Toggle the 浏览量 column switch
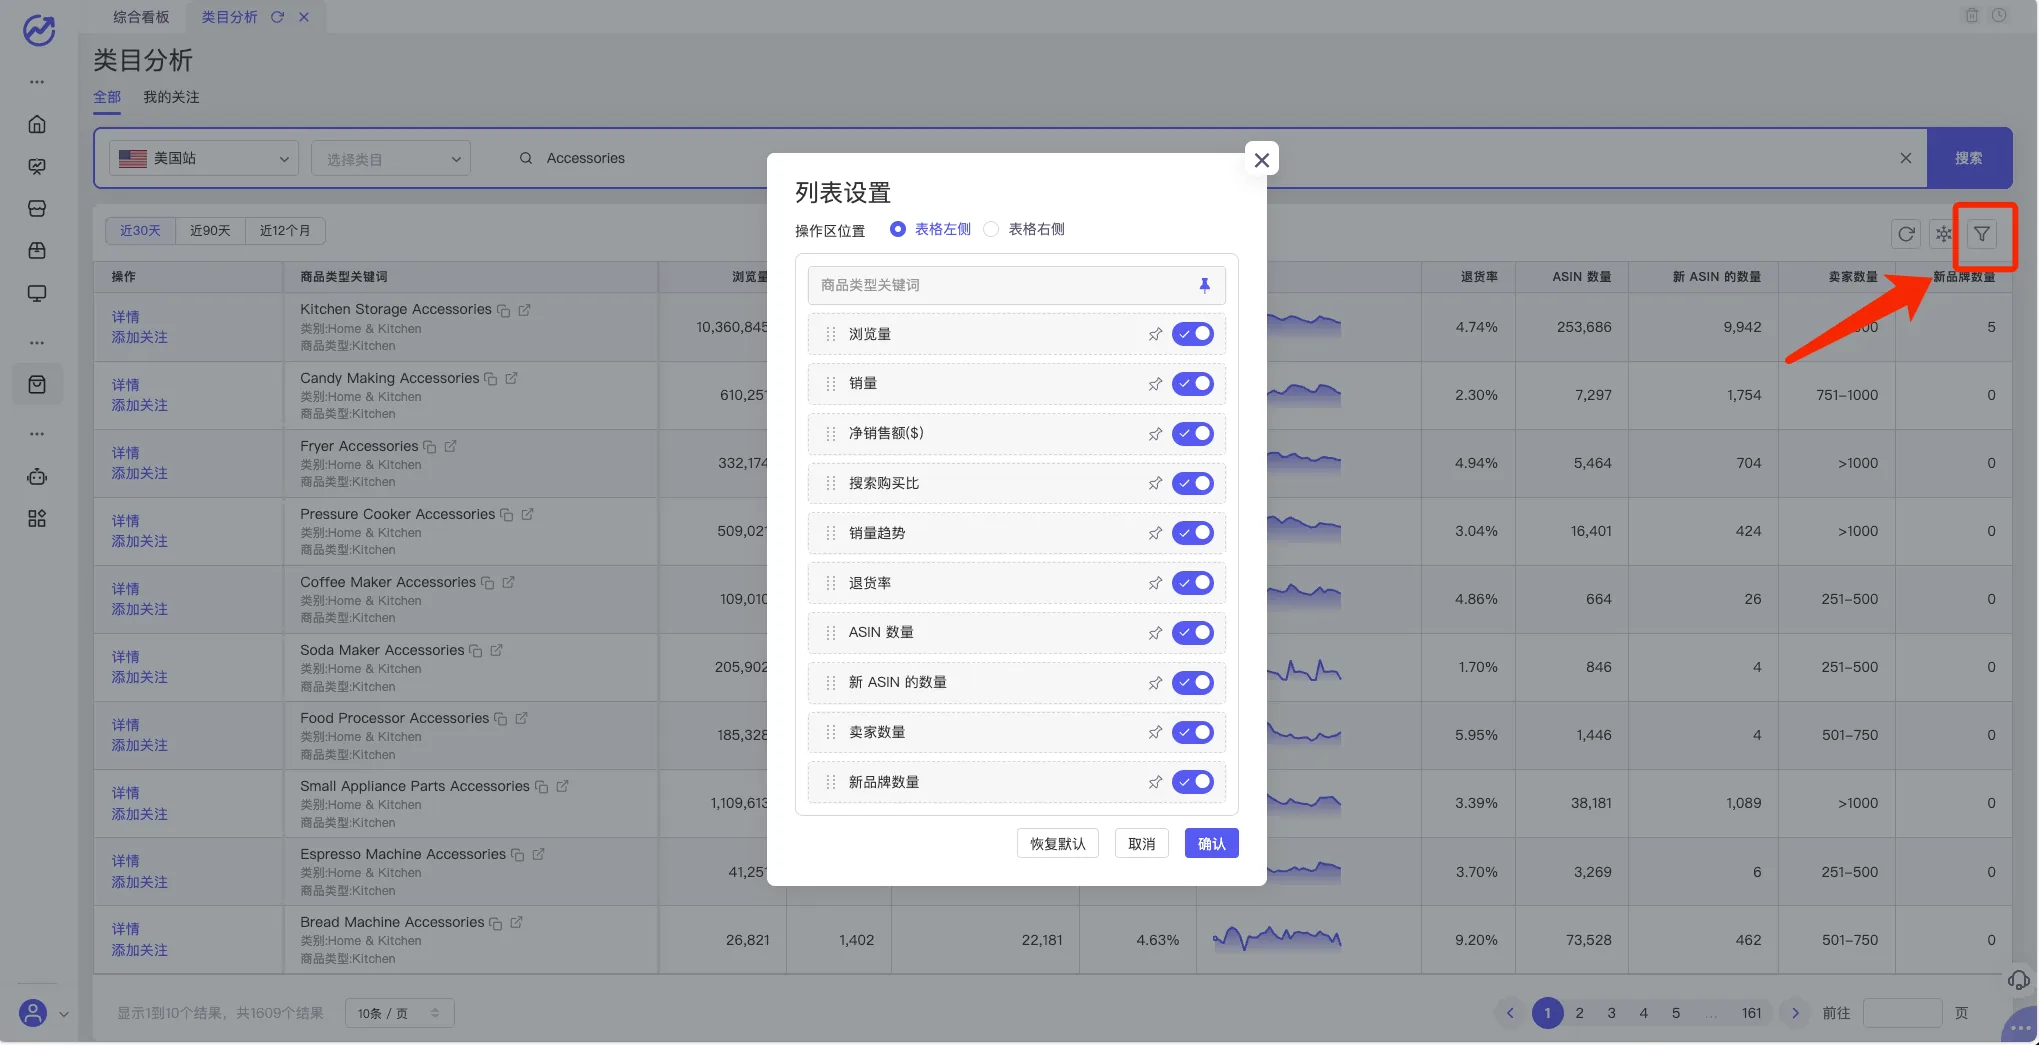Viewport: 2039px width, 1045px height. pyautogui.click(x=1193, y=334)
